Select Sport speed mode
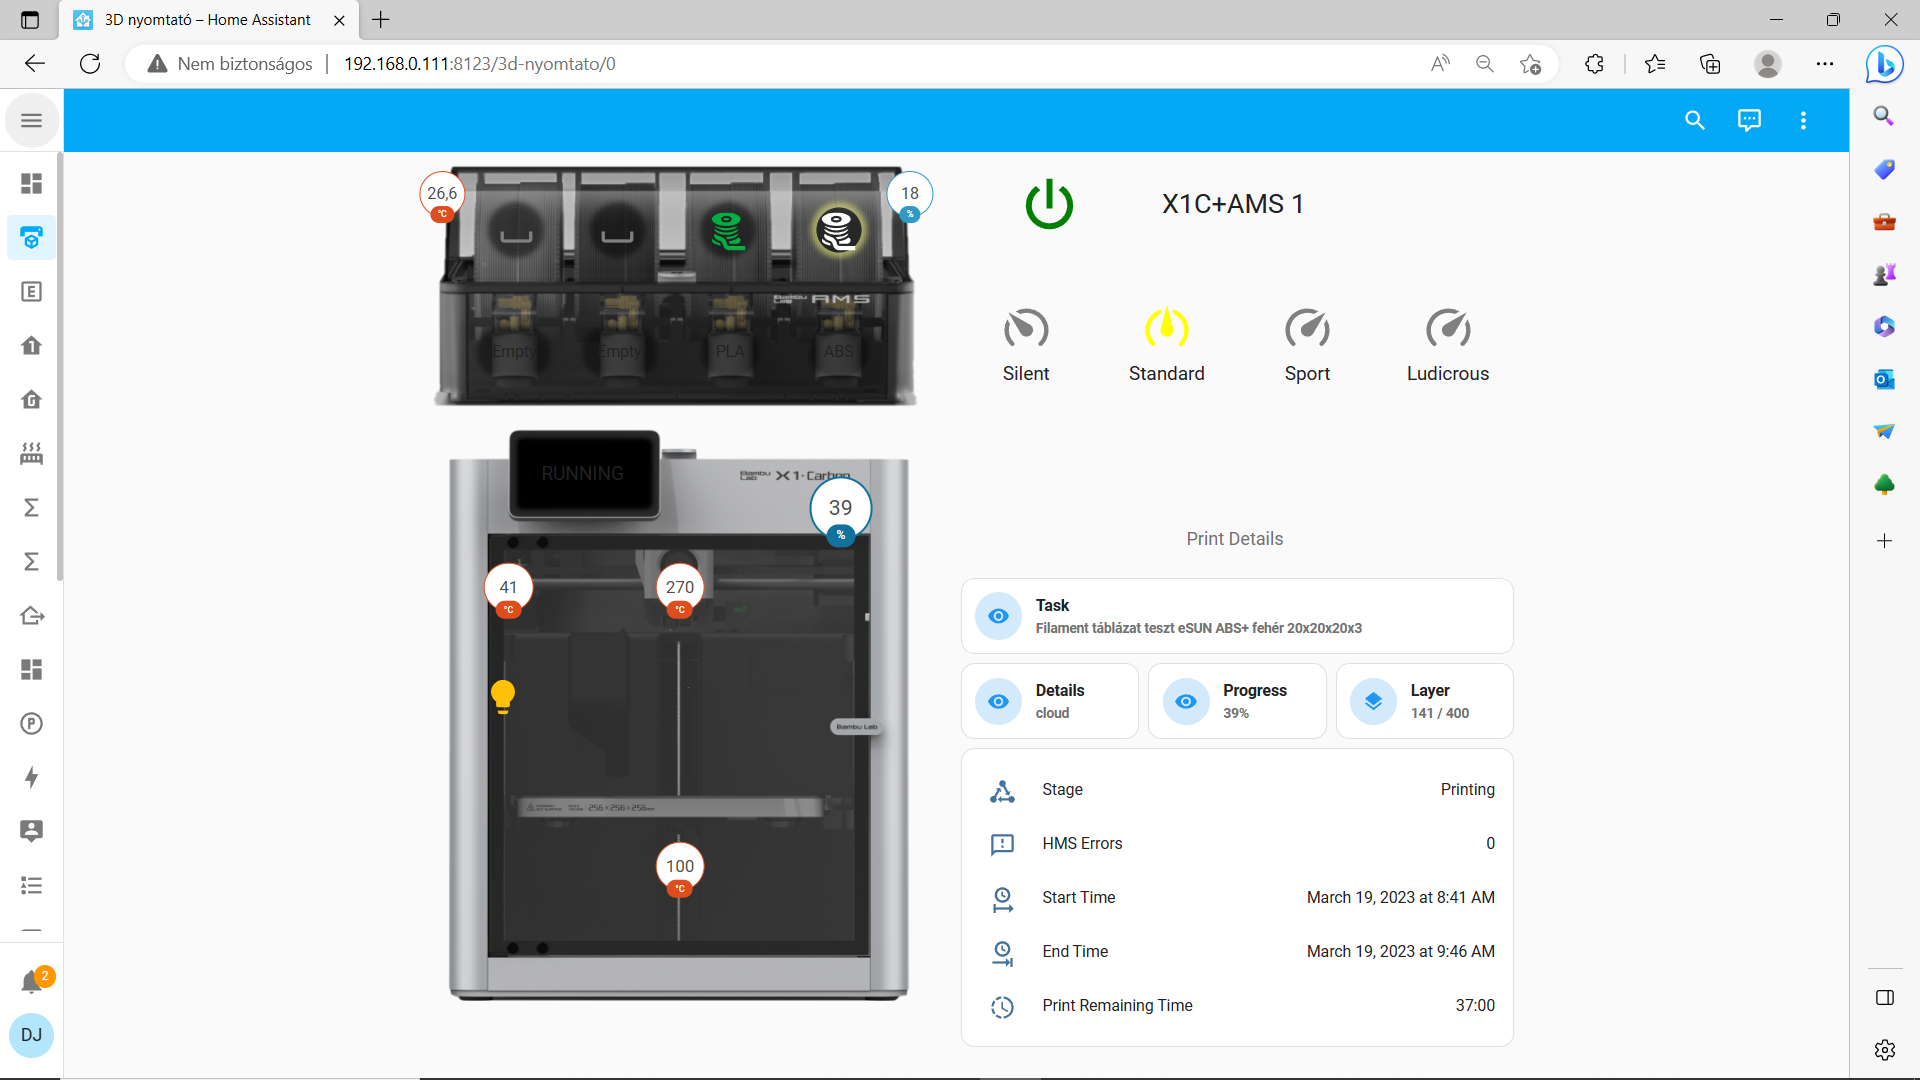 [x=1307, y=346]
